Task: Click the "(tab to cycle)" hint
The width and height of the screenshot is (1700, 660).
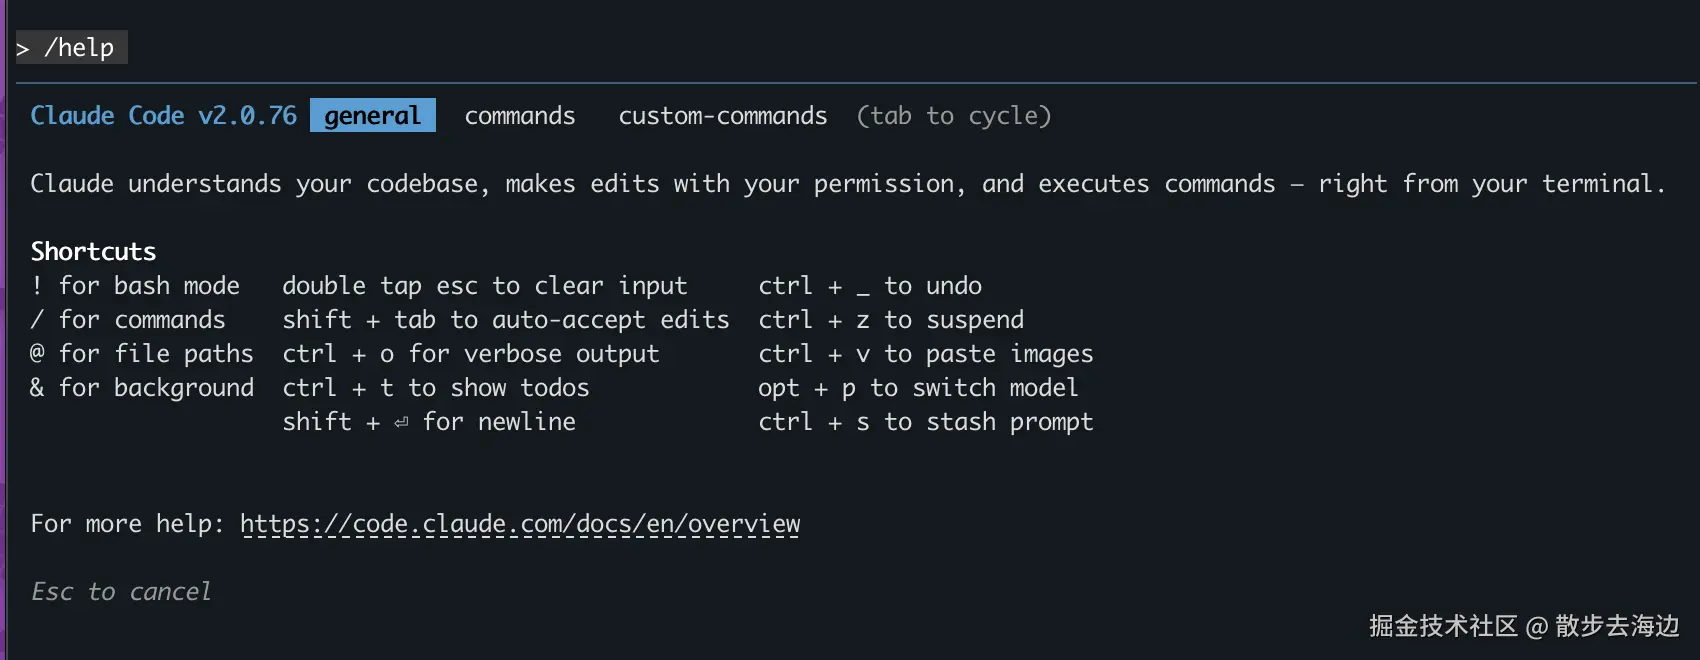Action: click(953, 116)
